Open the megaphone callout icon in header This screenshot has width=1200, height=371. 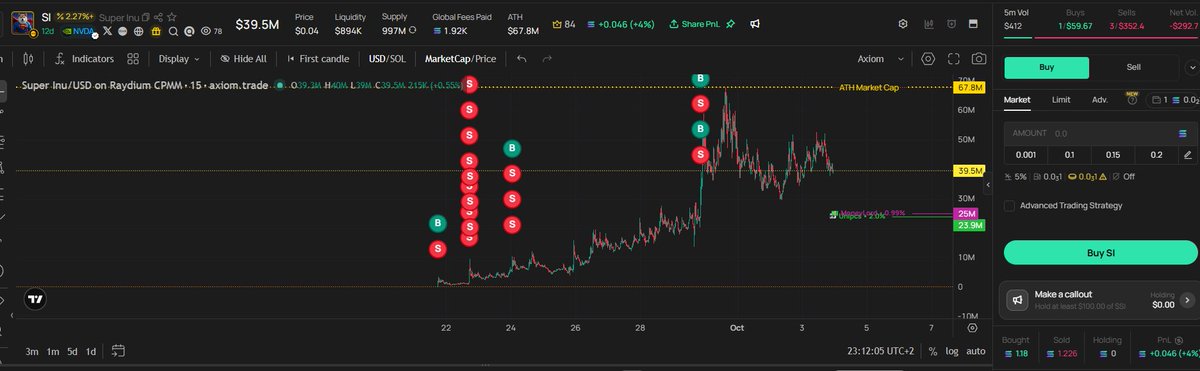(754, 24)
